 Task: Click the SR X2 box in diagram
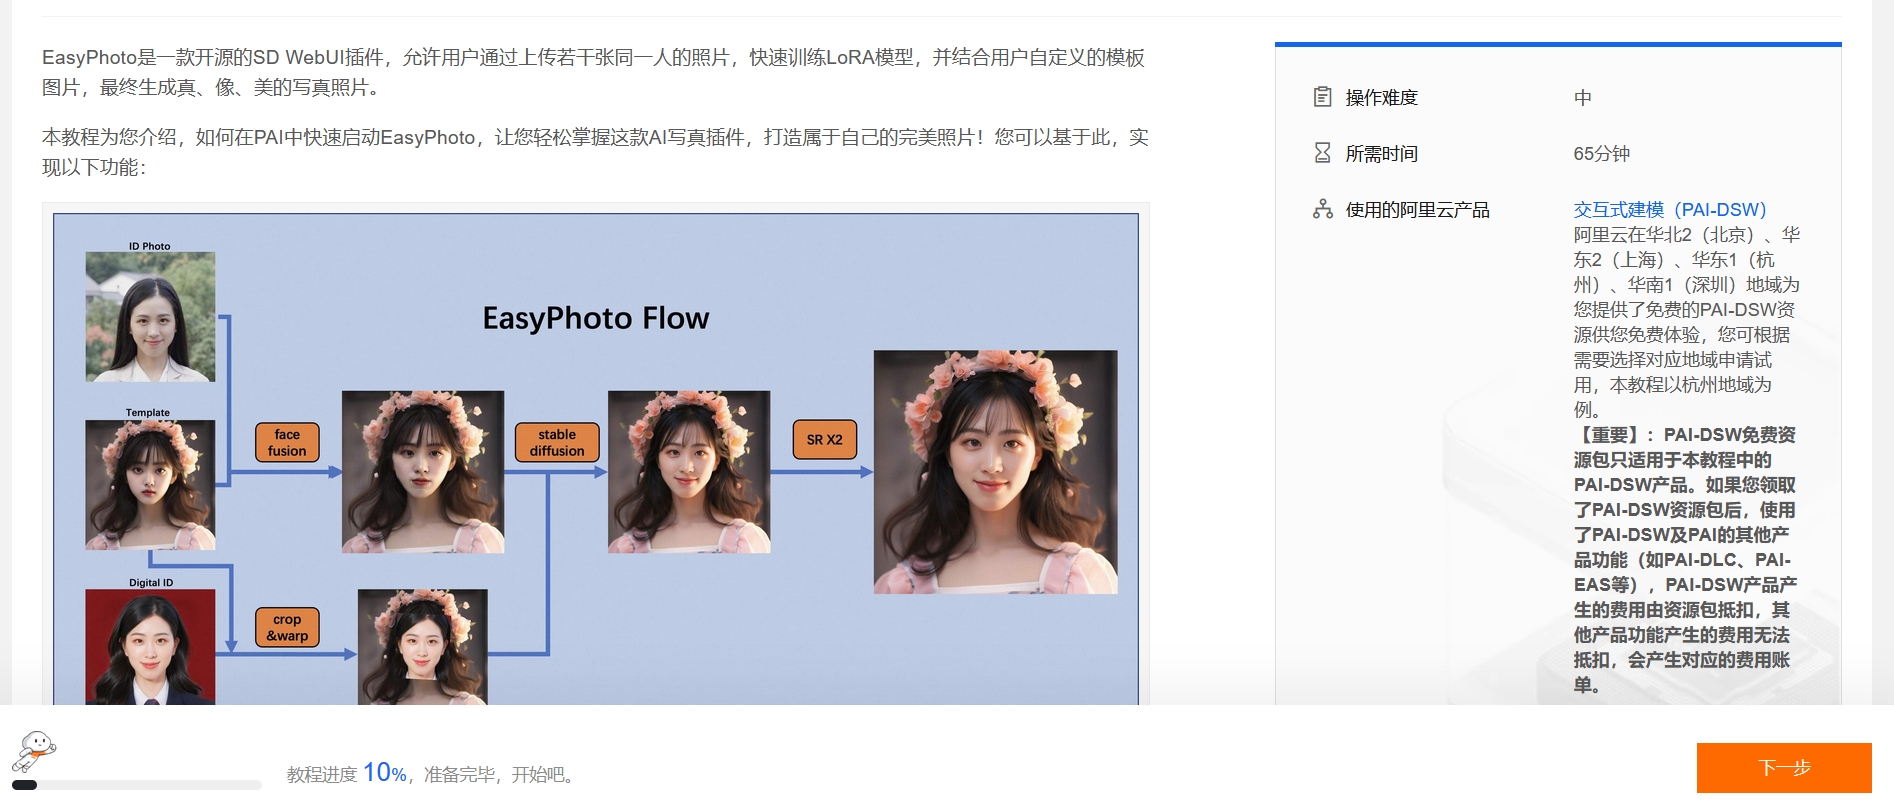click(x=825, y=440)
